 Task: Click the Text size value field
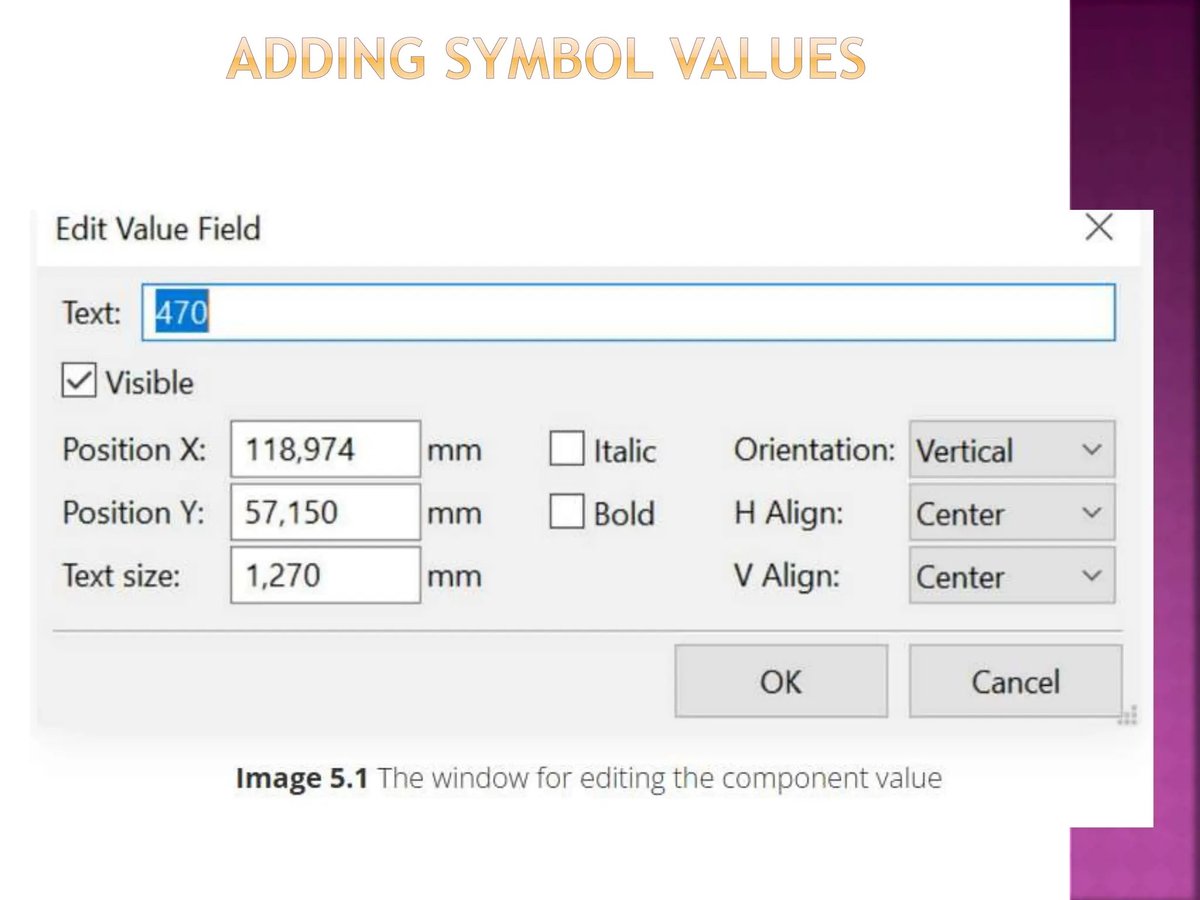click(x=325, y=575)
